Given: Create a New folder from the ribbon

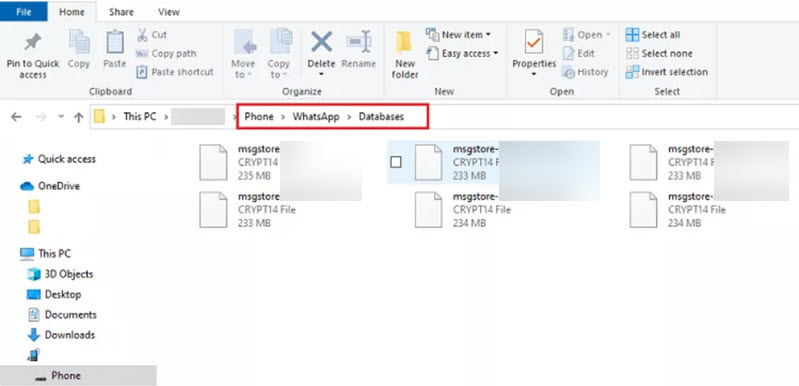Looking at the screenshot, I should [405, 54].
